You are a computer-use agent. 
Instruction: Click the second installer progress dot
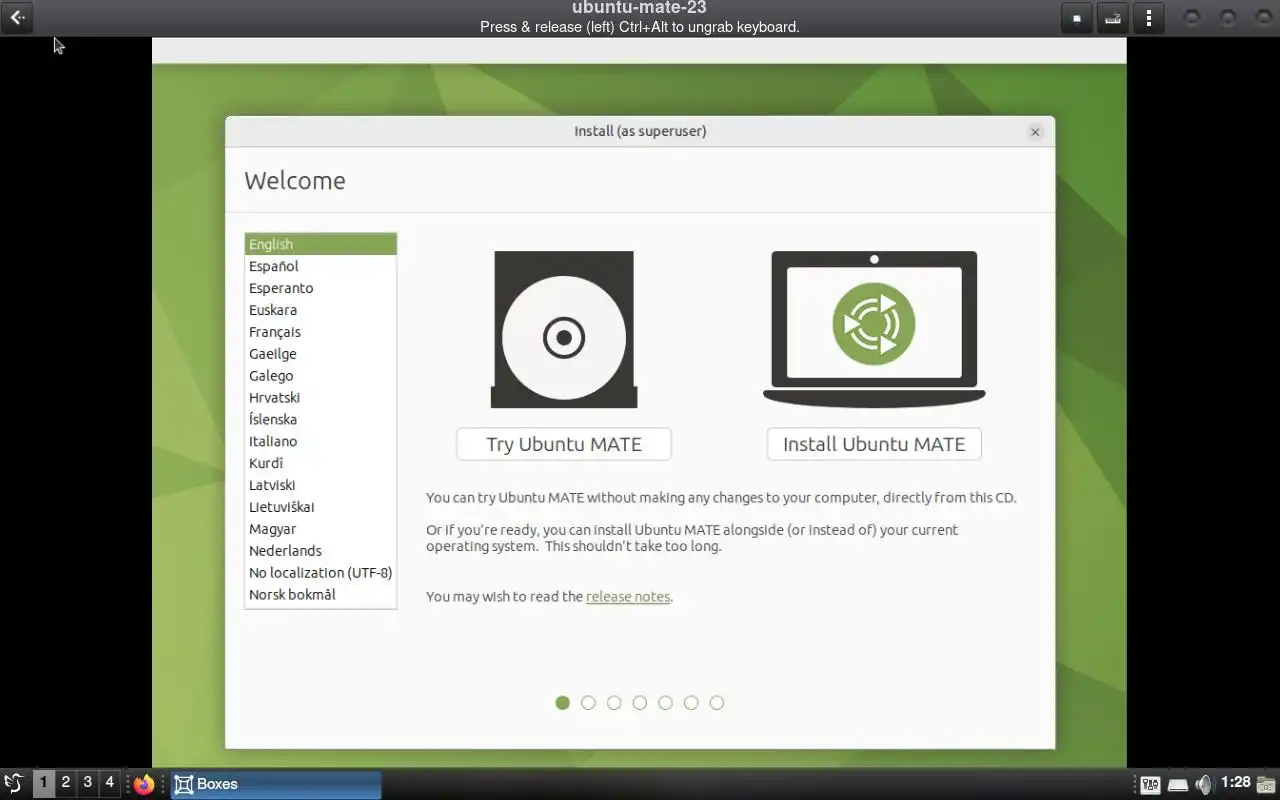tap(588, 703)
